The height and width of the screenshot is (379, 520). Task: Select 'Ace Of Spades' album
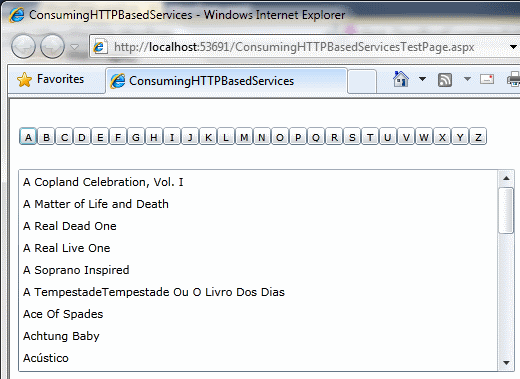click(258, 314)
